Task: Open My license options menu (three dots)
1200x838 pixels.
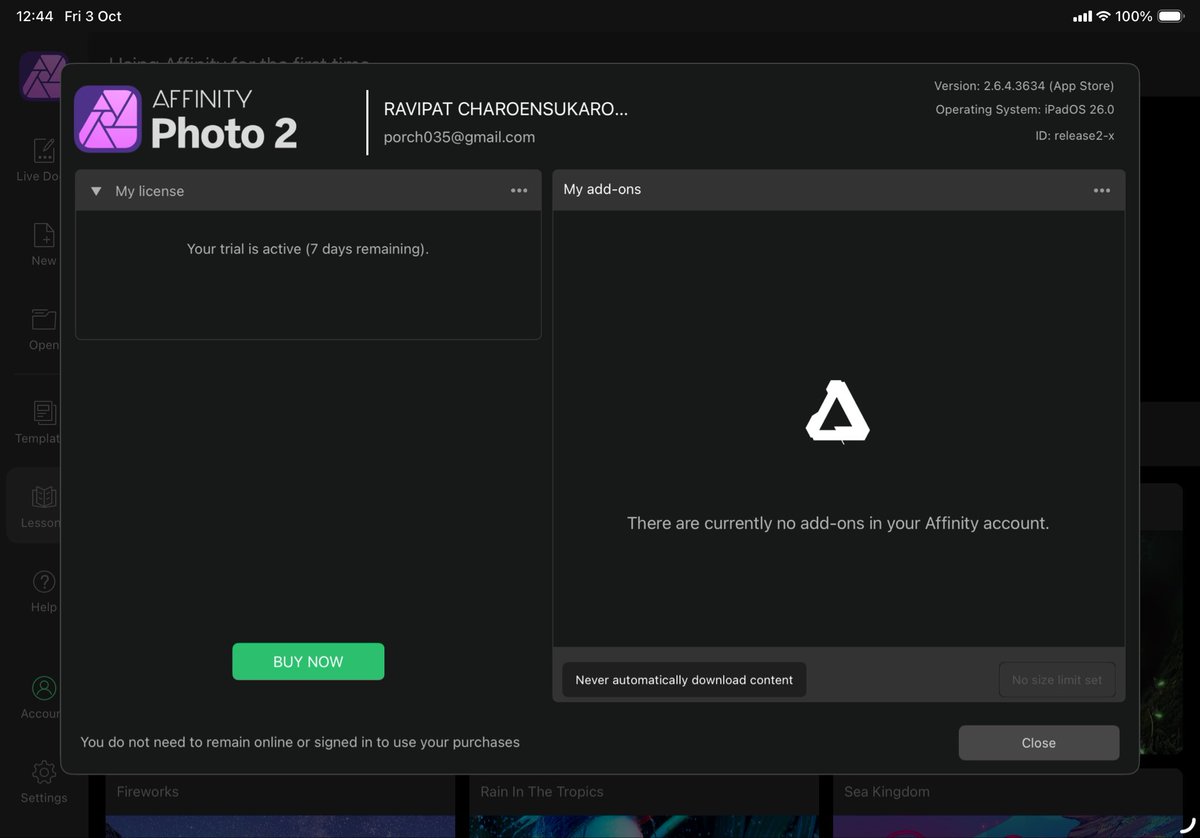Action: 519,191
